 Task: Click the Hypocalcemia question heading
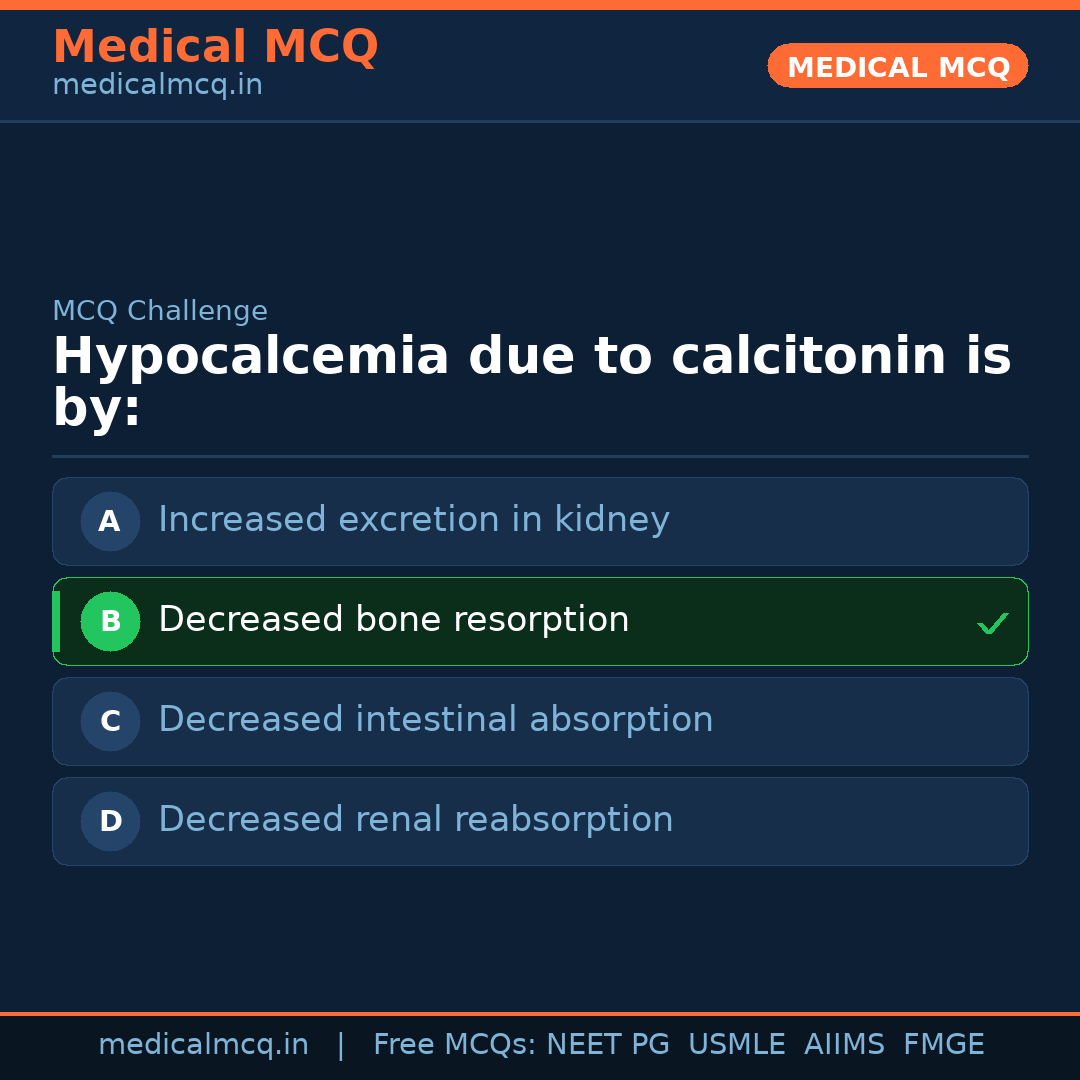tap(531, 382)
